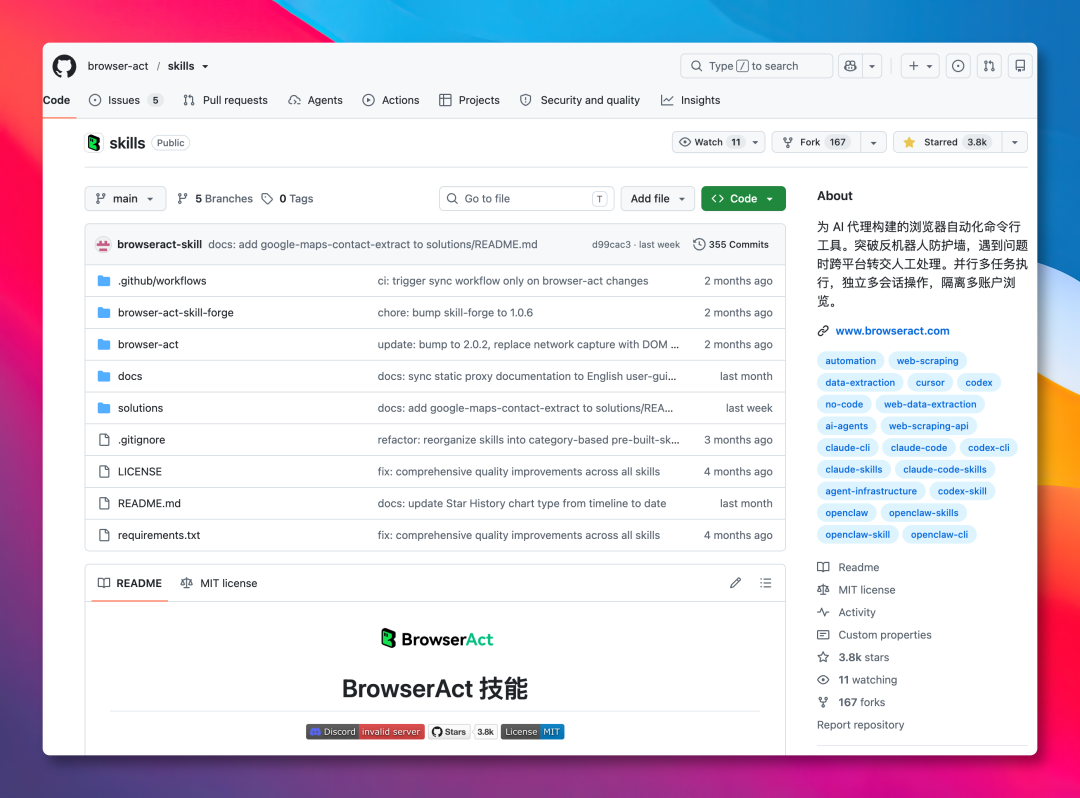
Task: Open the dropdown arrow beside Fork
Action: (873, 143)
